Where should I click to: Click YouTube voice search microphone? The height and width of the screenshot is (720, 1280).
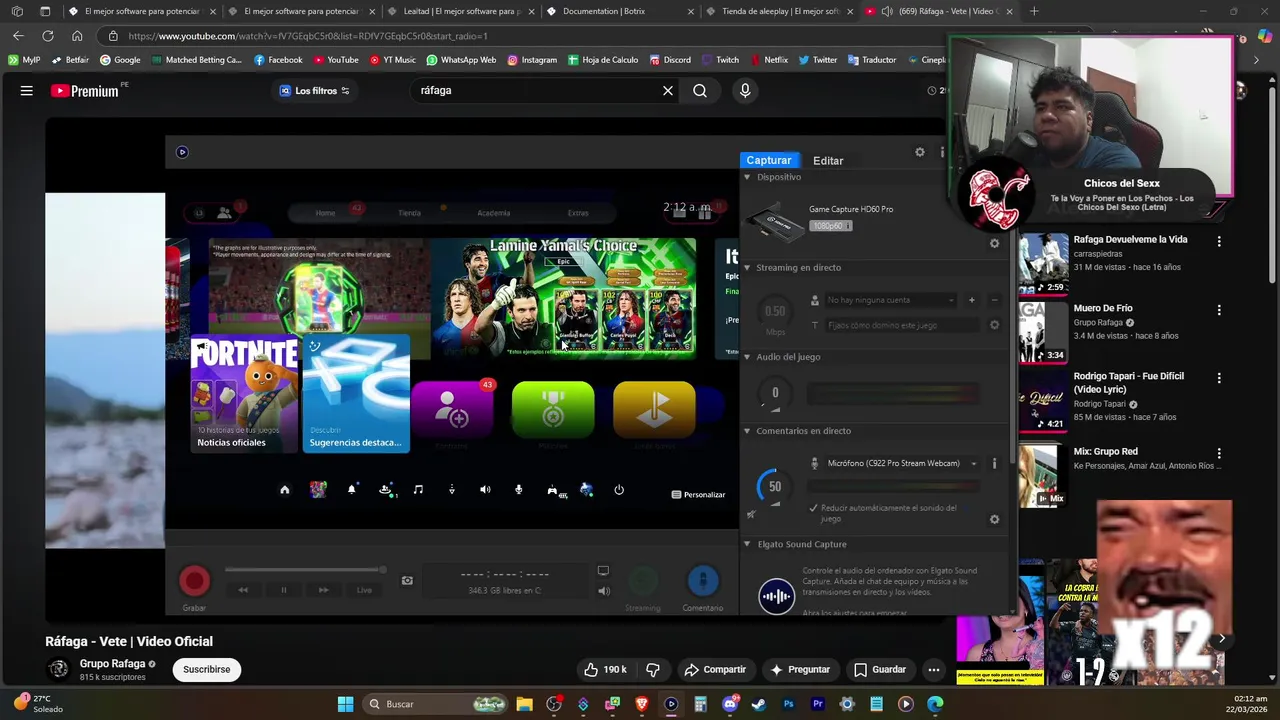point(745,91)
